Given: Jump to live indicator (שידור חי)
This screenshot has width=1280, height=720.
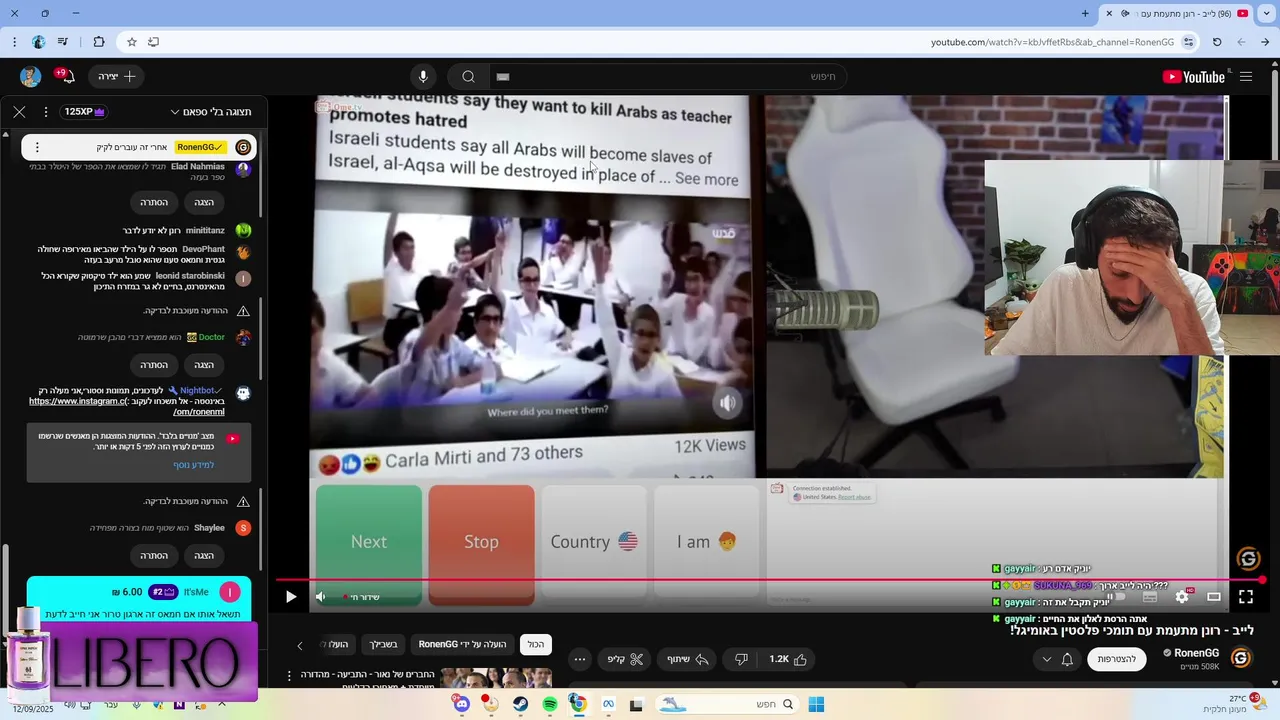Looking at the screenshot, I should (361, 597).
